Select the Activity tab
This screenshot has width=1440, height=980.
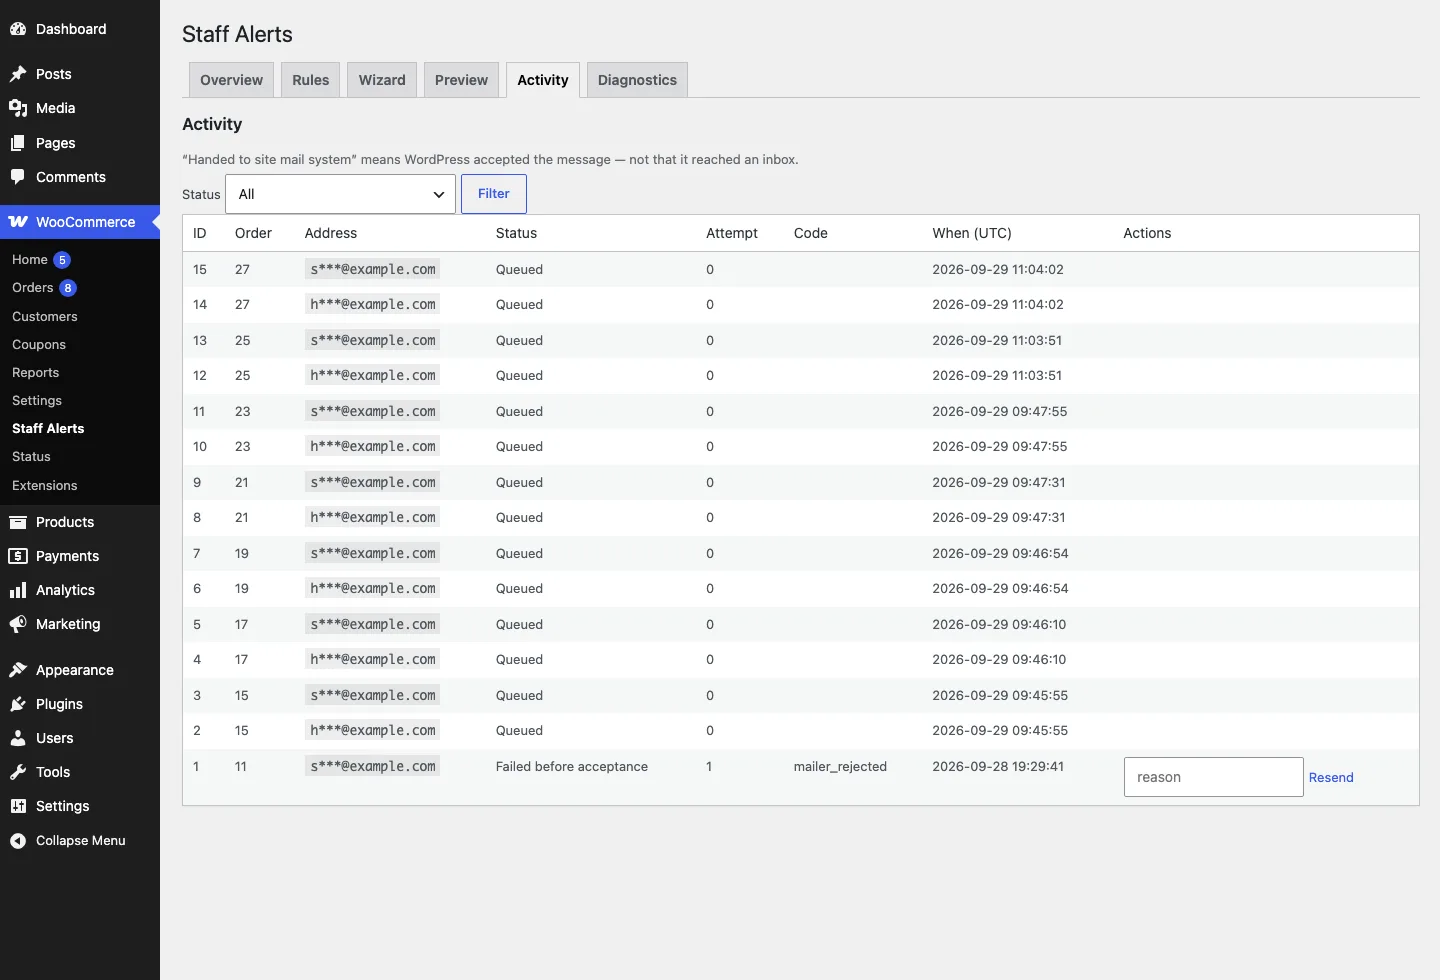[x=543, y=80]
